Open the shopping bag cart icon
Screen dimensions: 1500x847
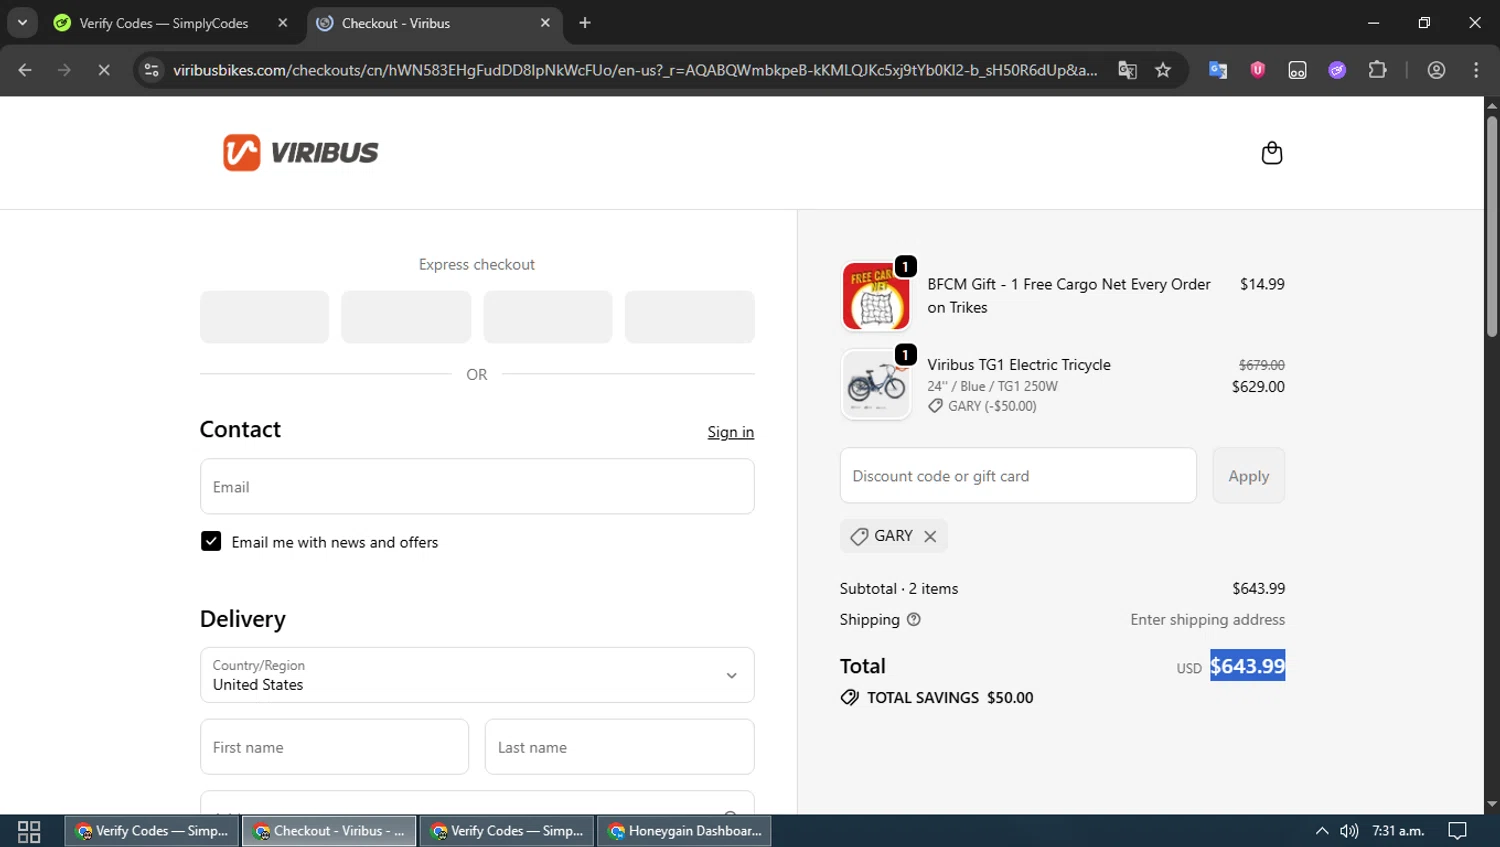pos(1271,153)
